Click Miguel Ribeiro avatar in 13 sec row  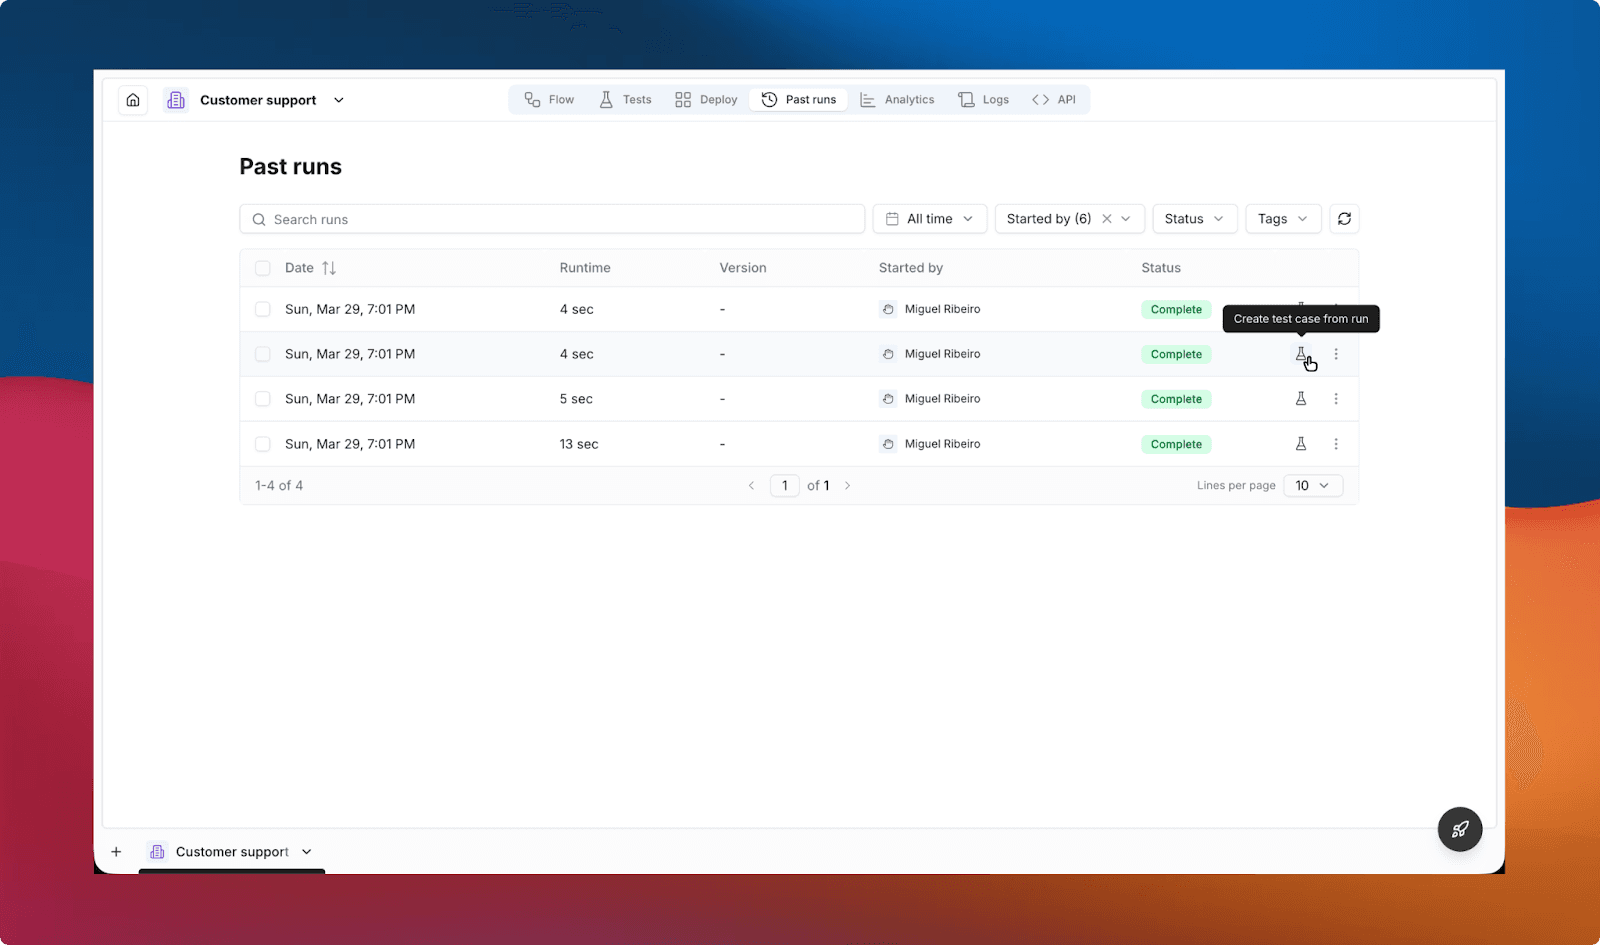[x=888, y=444]
